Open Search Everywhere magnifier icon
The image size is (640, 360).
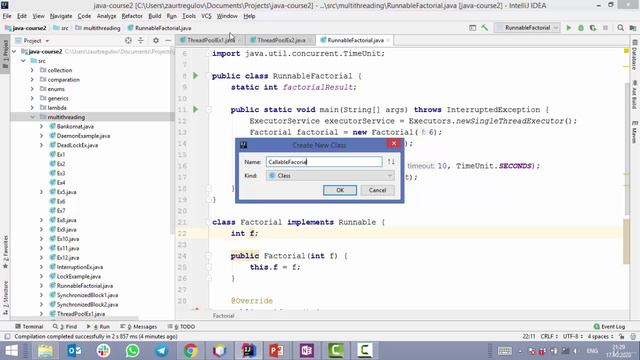pyautogui.click(x=620, y=28)
